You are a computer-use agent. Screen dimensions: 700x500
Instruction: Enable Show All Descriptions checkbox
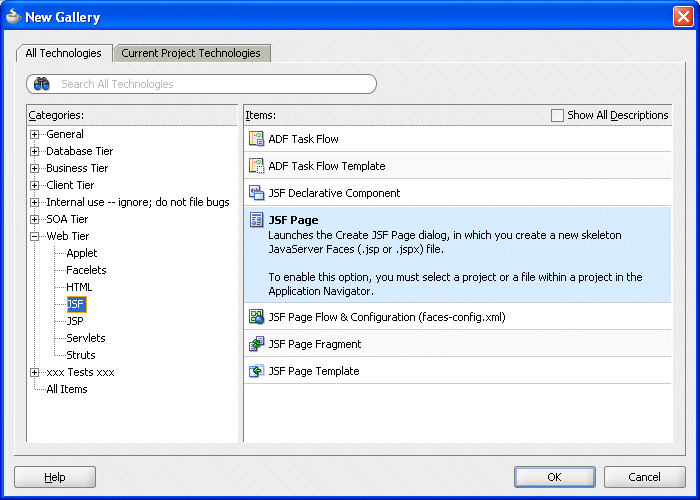557,115
